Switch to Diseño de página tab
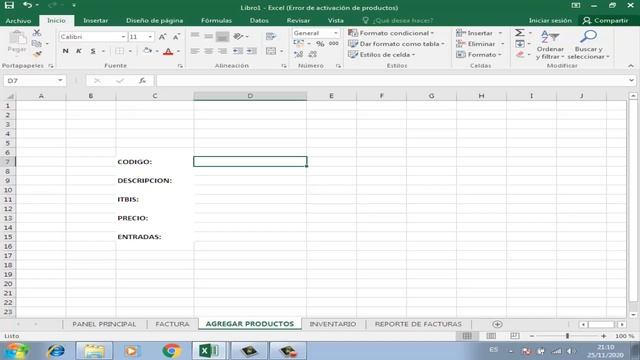Viewport: 640px width, 360px height. [x=154, y=20]
